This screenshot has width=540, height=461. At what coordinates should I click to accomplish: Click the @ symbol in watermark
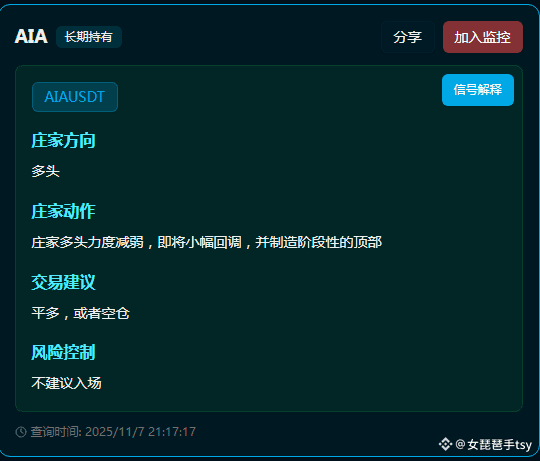click(460, 444)
